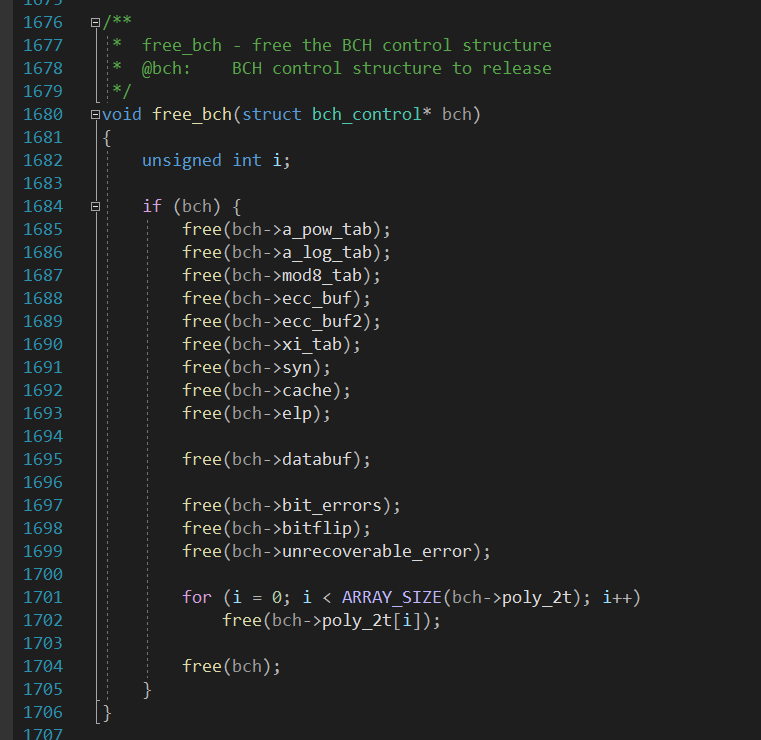
Task: Collapse the if (bch) block
Action: 95,207
